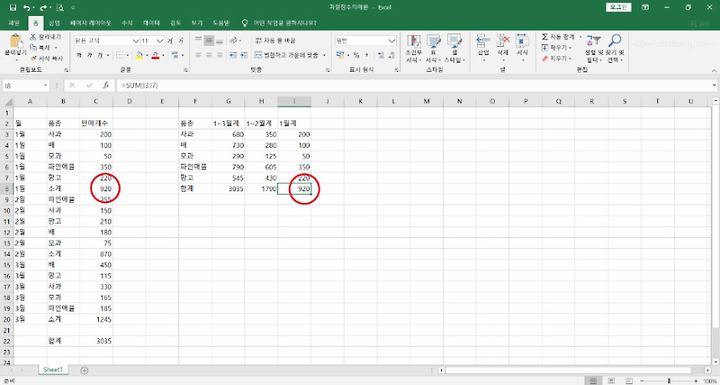Align cell text to the right
This screenshot has height=385, width=720.
point(220,55)
